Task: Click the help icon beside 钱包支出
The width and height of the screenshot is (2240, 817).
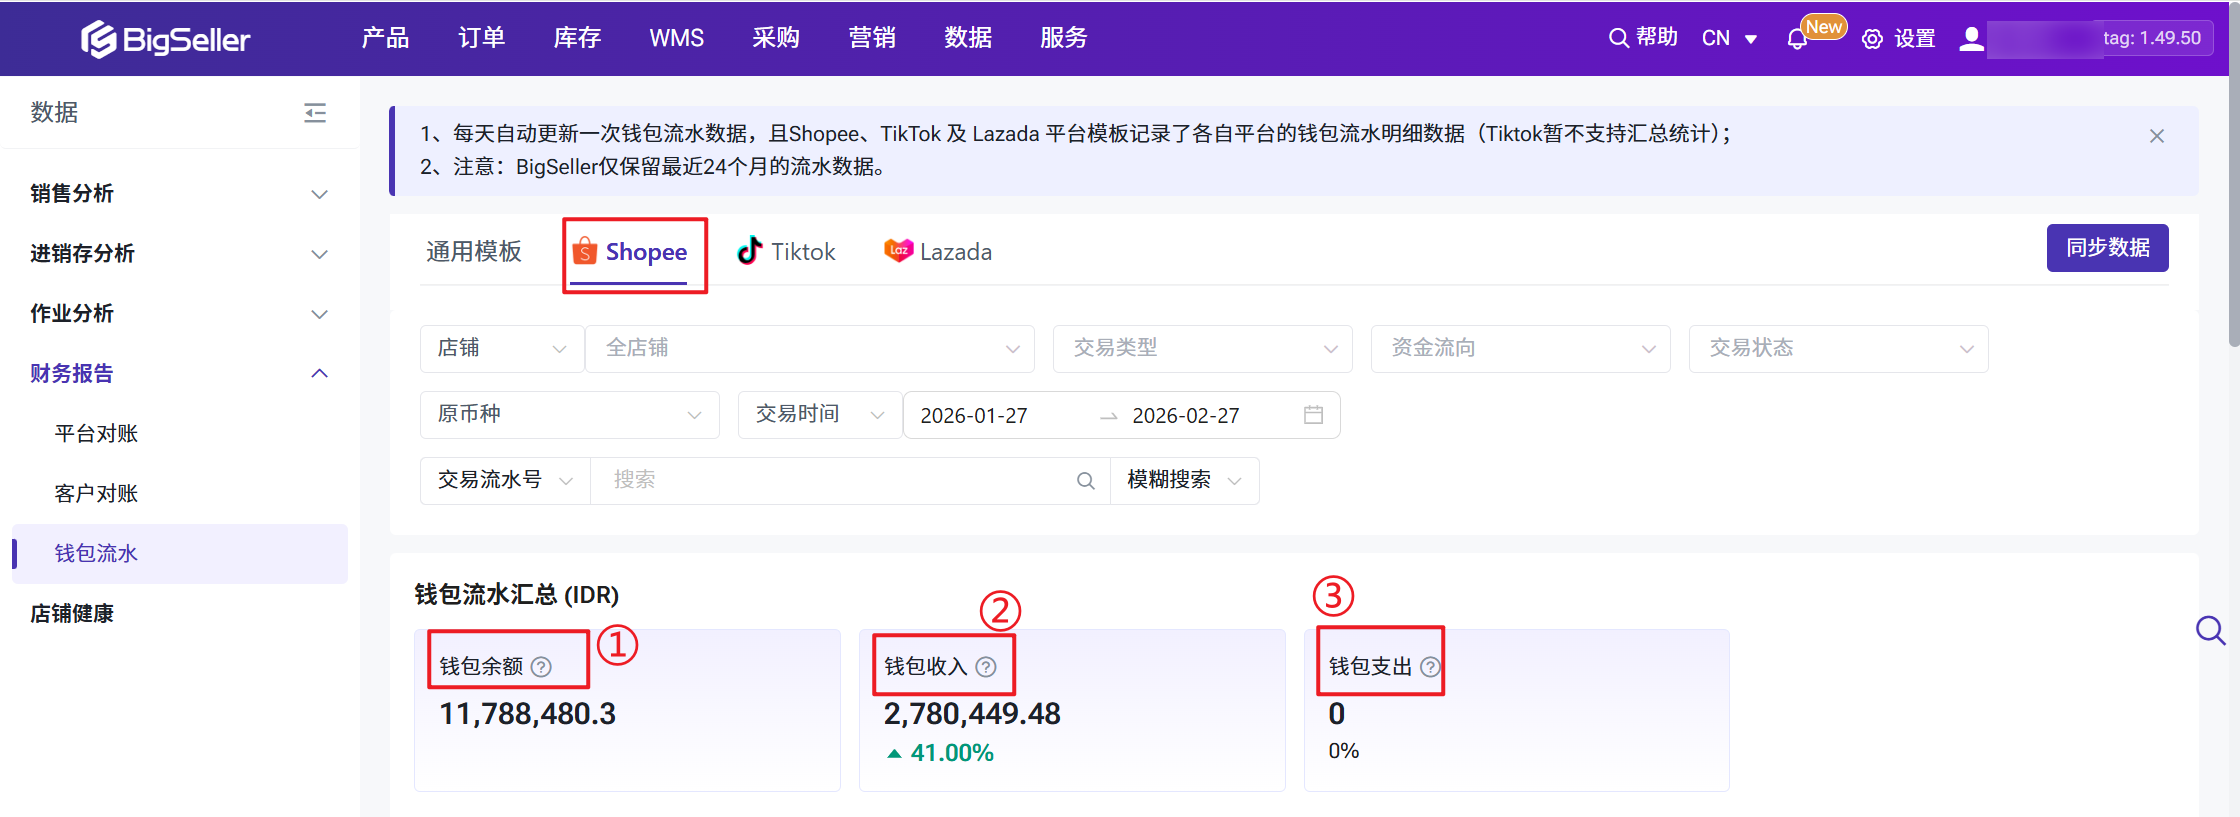Action: [x=1431, y=667]
